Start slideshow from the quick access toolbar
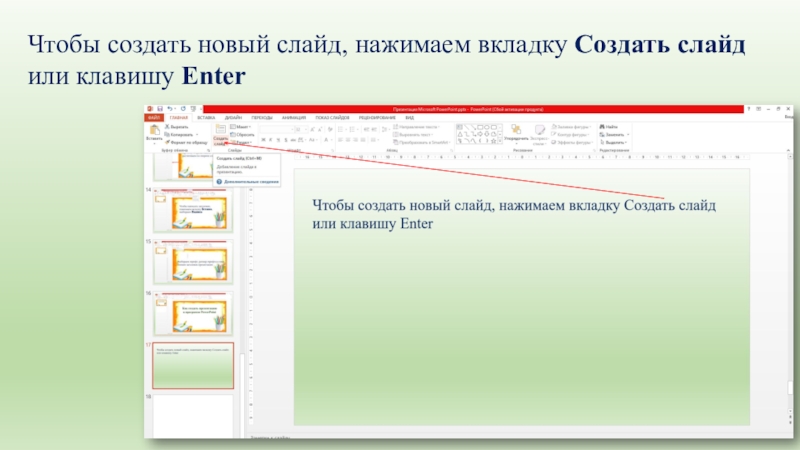 [x=193, y=109]
